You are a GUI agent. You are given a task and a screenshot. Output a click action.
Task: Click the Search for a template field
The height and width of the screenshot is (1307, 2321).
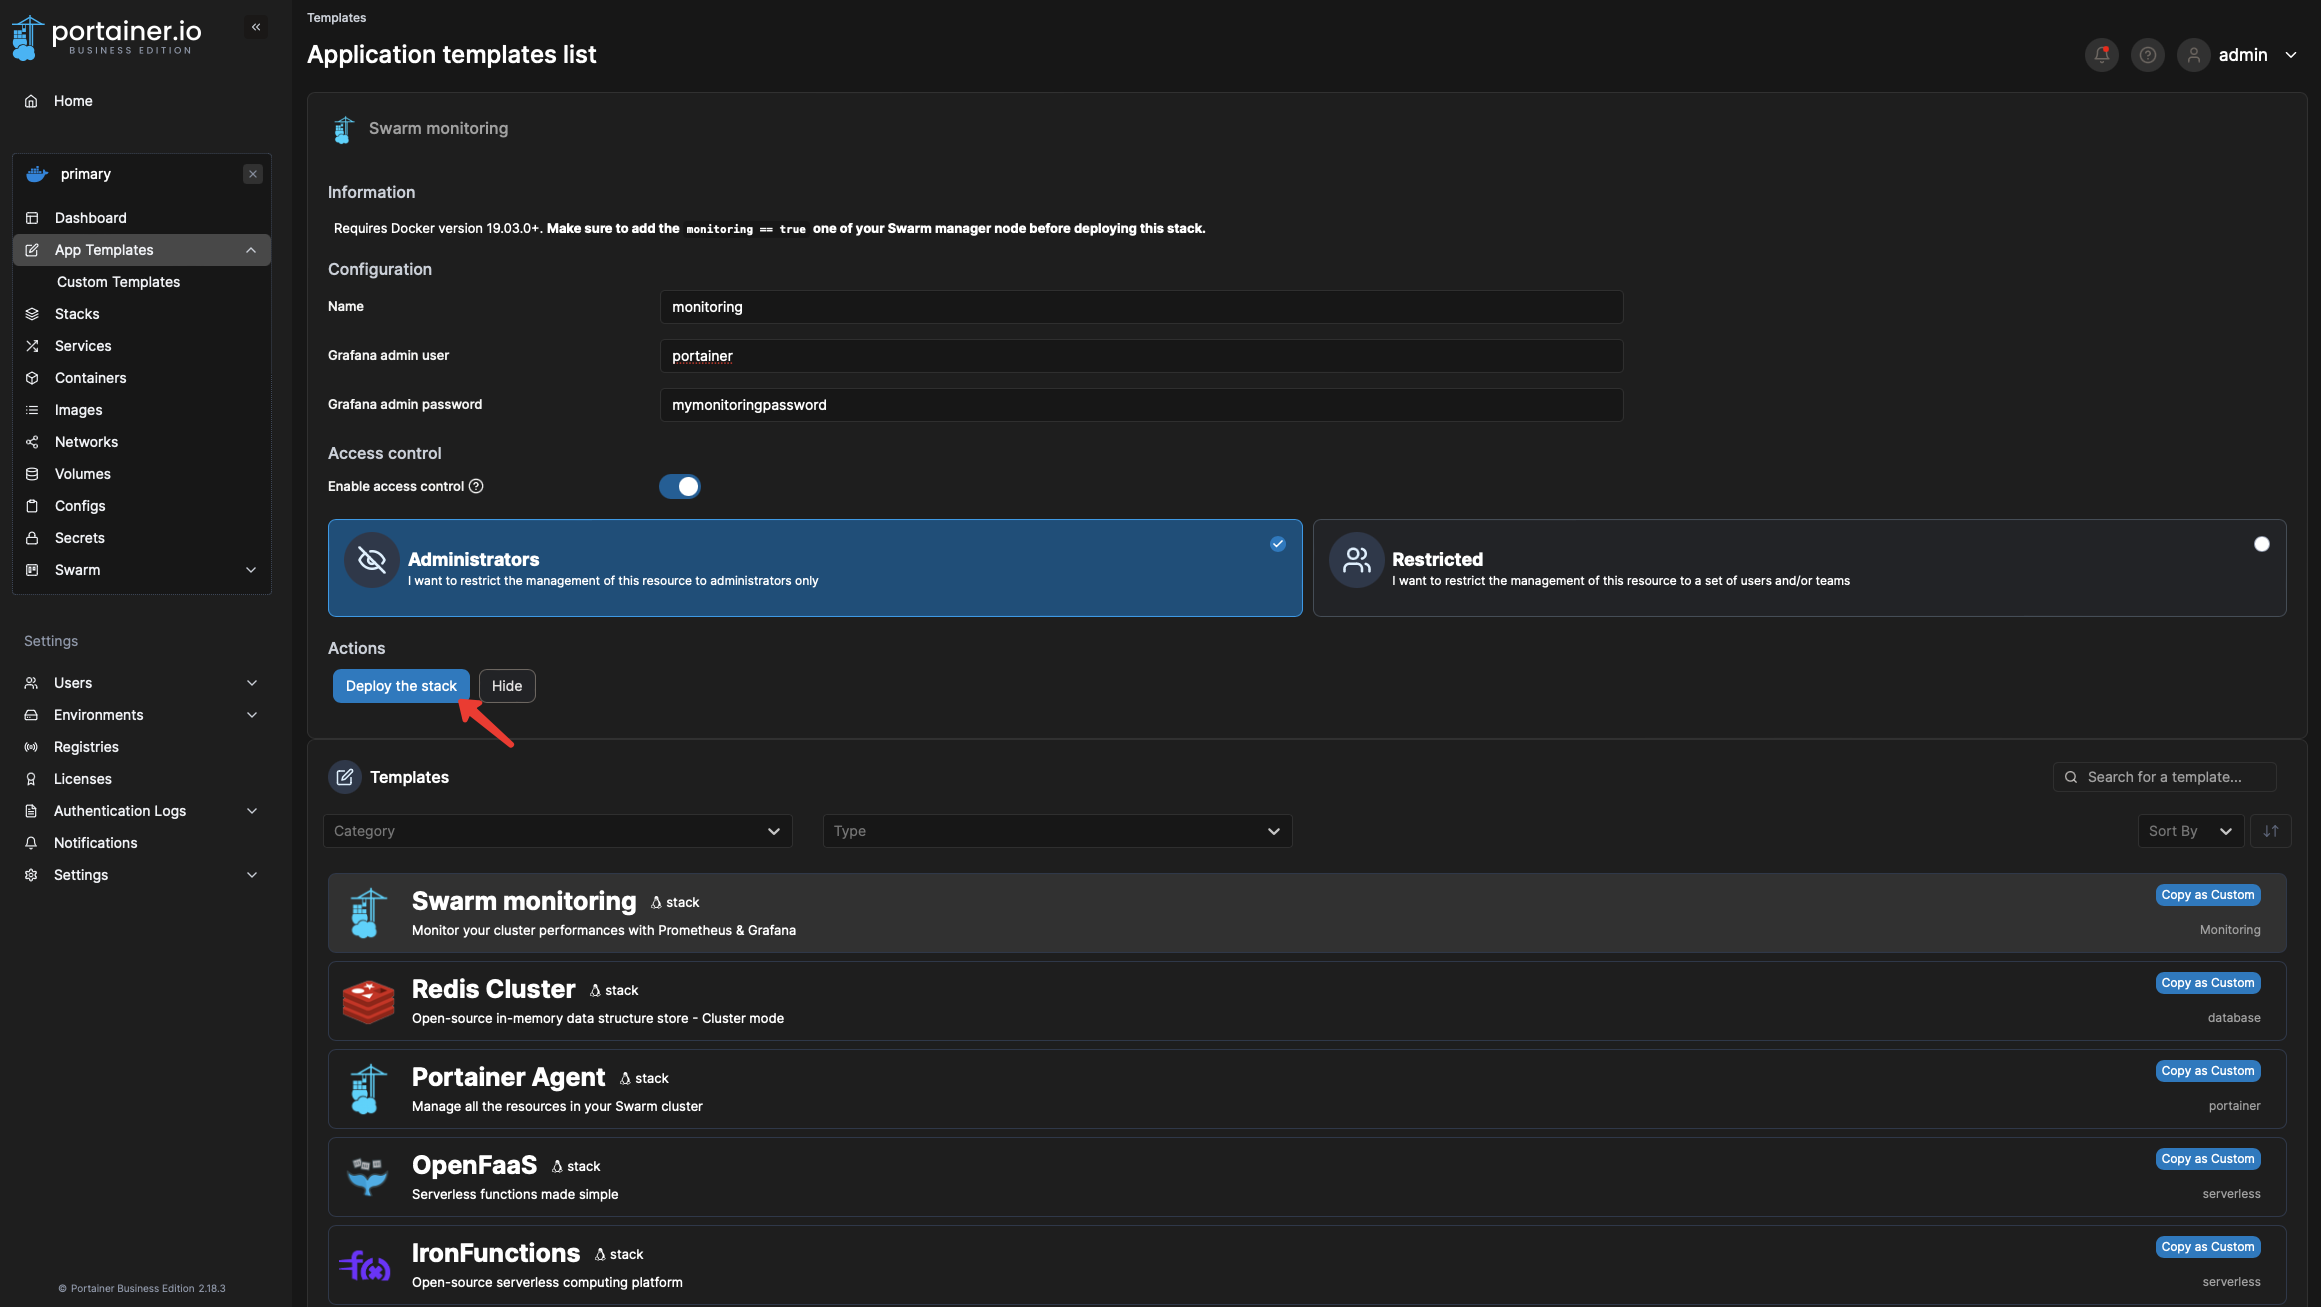(x=2165, y=777)
